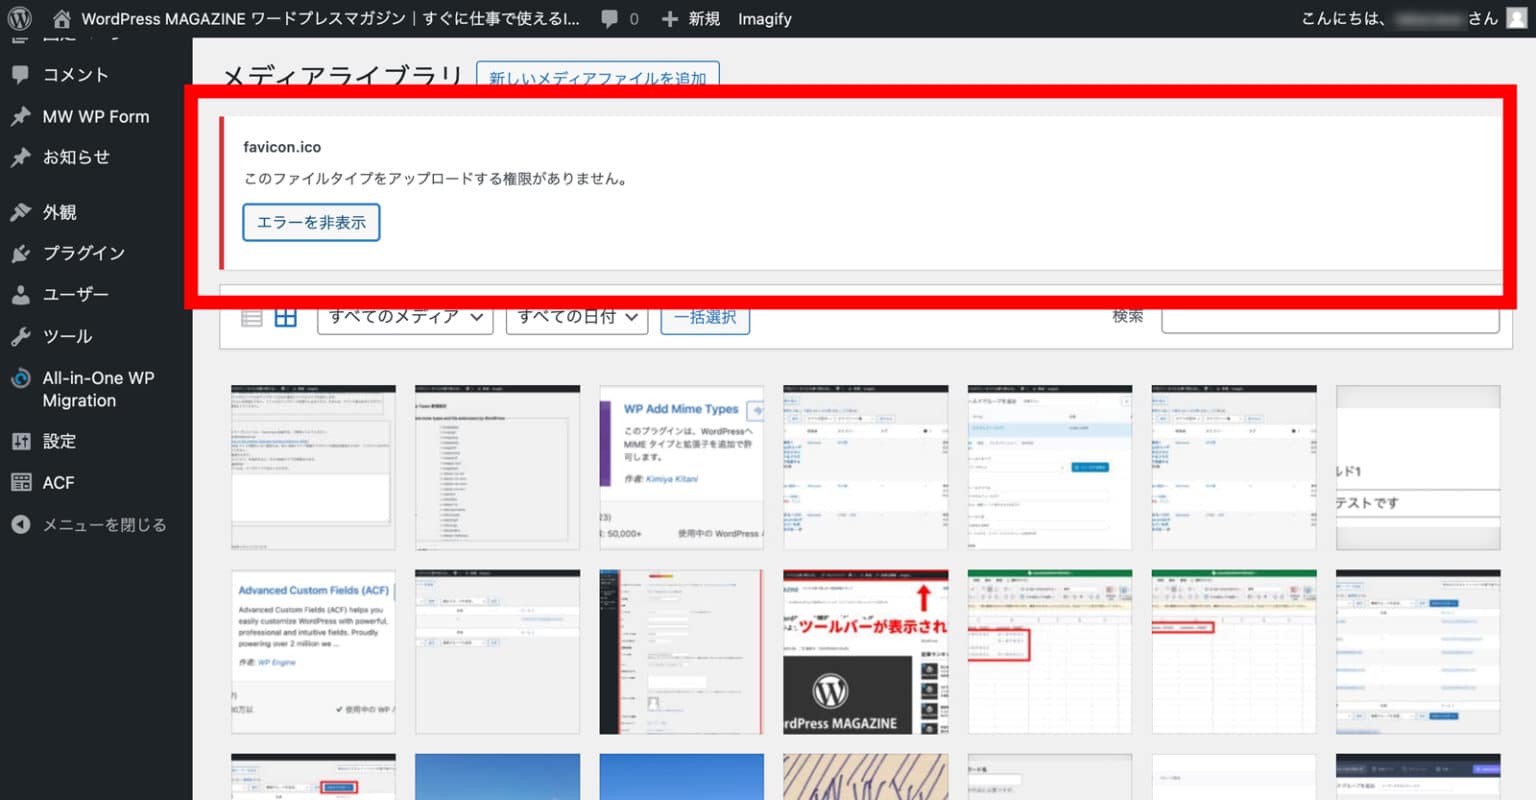
Task: Click the エラーを非表示 button
Action: coord(311,222)
